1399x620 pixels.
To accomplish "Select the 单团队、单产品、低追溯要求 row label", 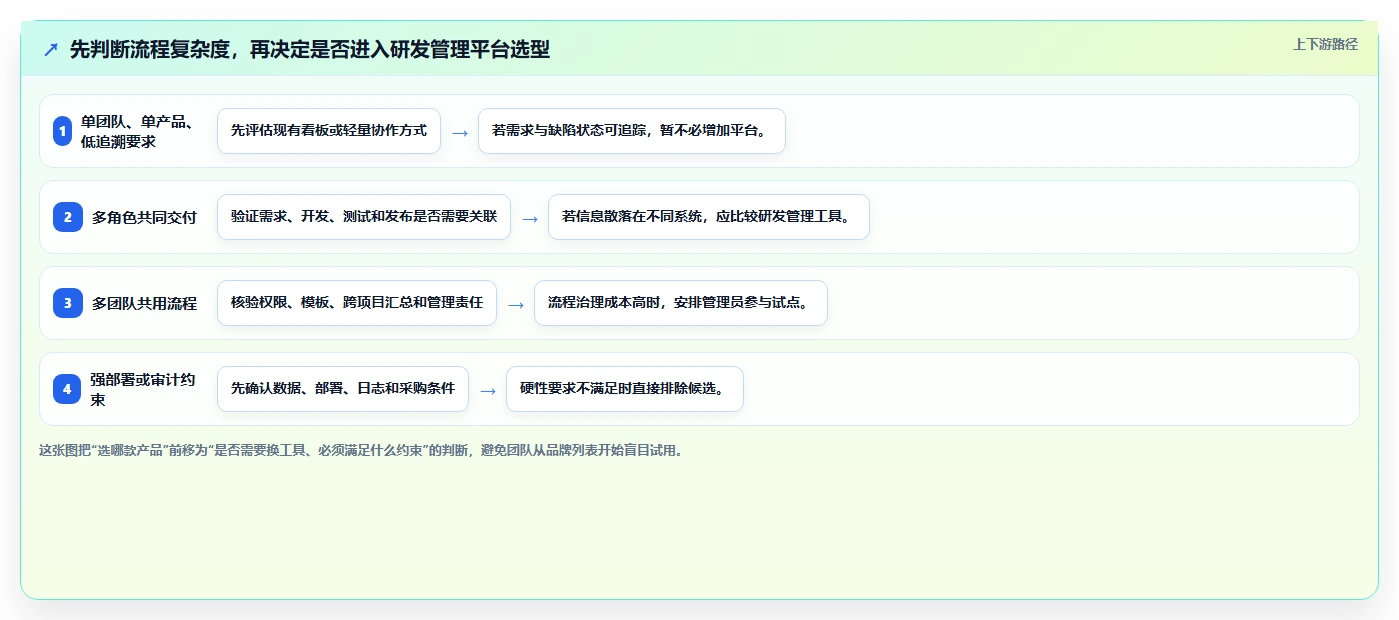I will (139, 131).
